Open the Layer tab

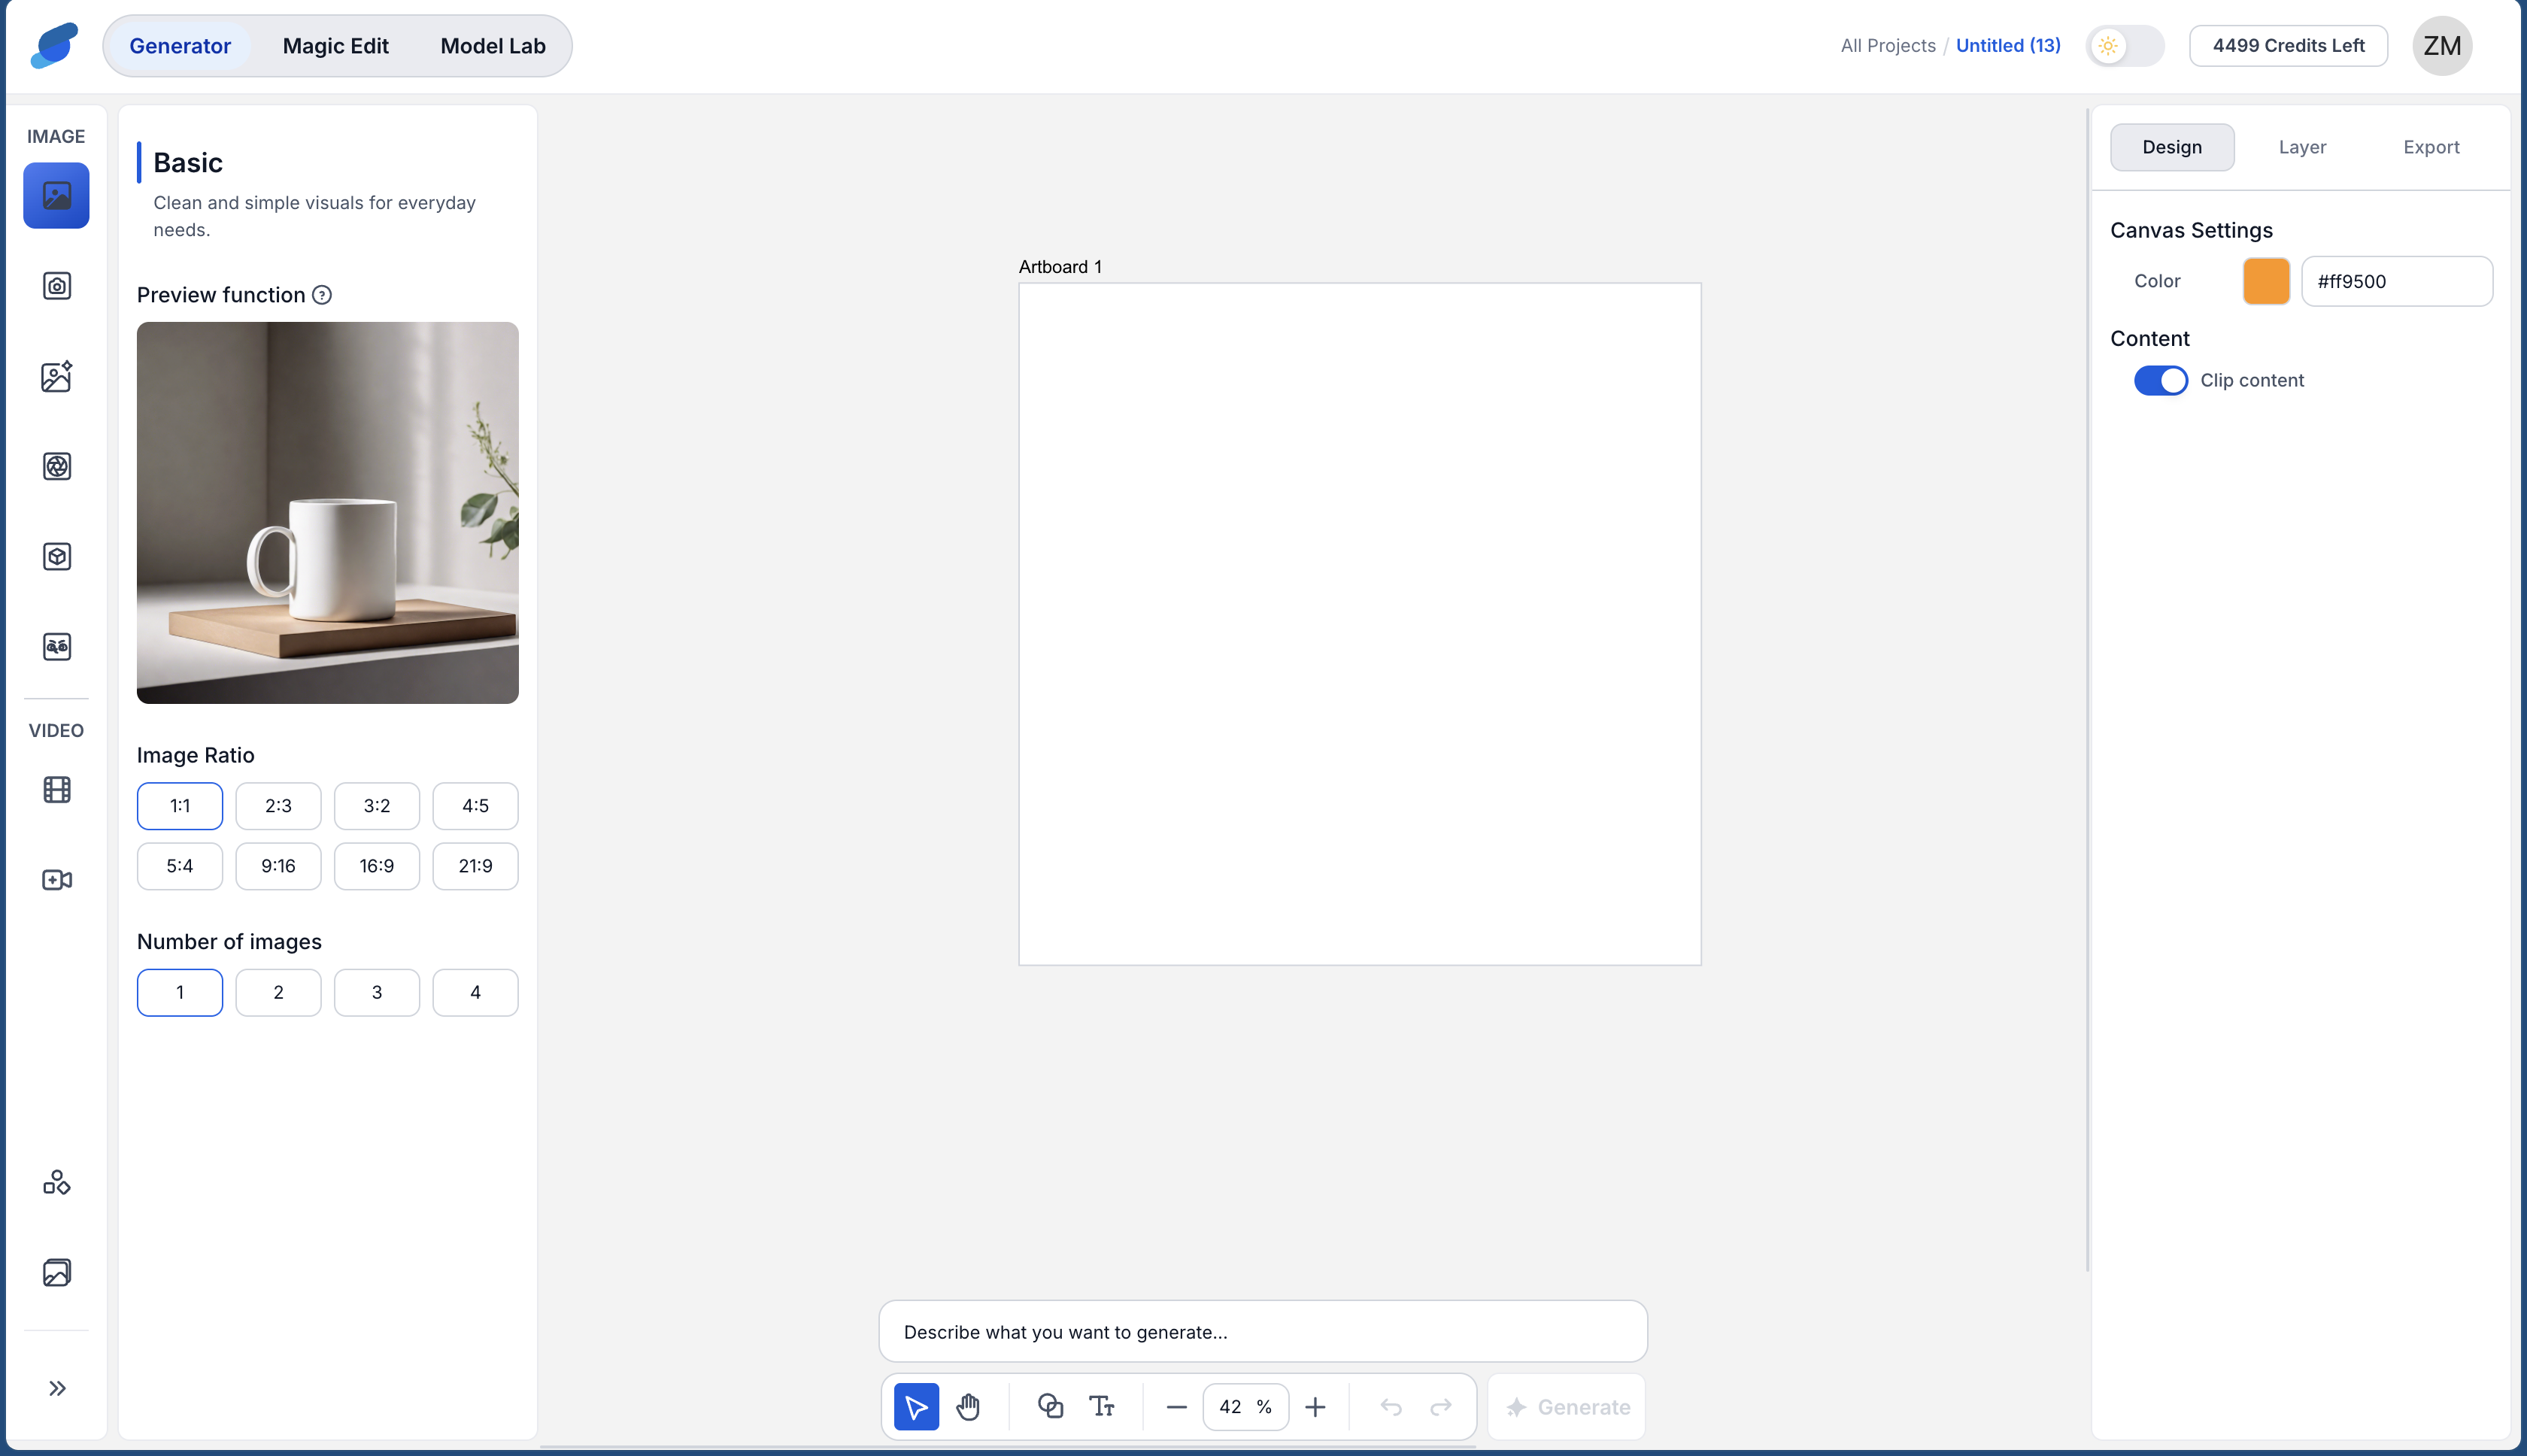click(2302, 147)
